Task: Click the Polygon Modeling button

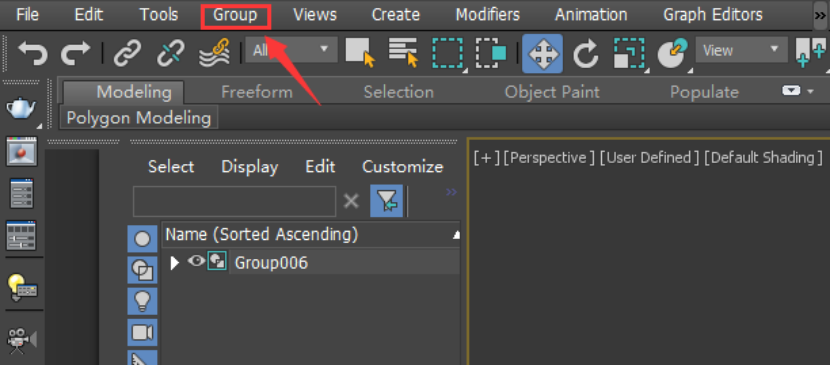Action: [x=139, y=117]
